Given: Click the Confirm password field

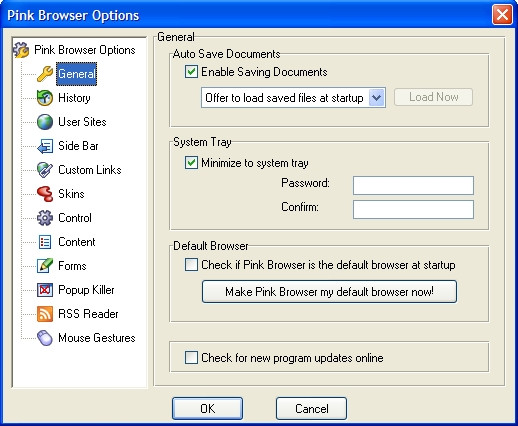Looking at the screenshot, I should pyautogui.click(x=413, y=209).
